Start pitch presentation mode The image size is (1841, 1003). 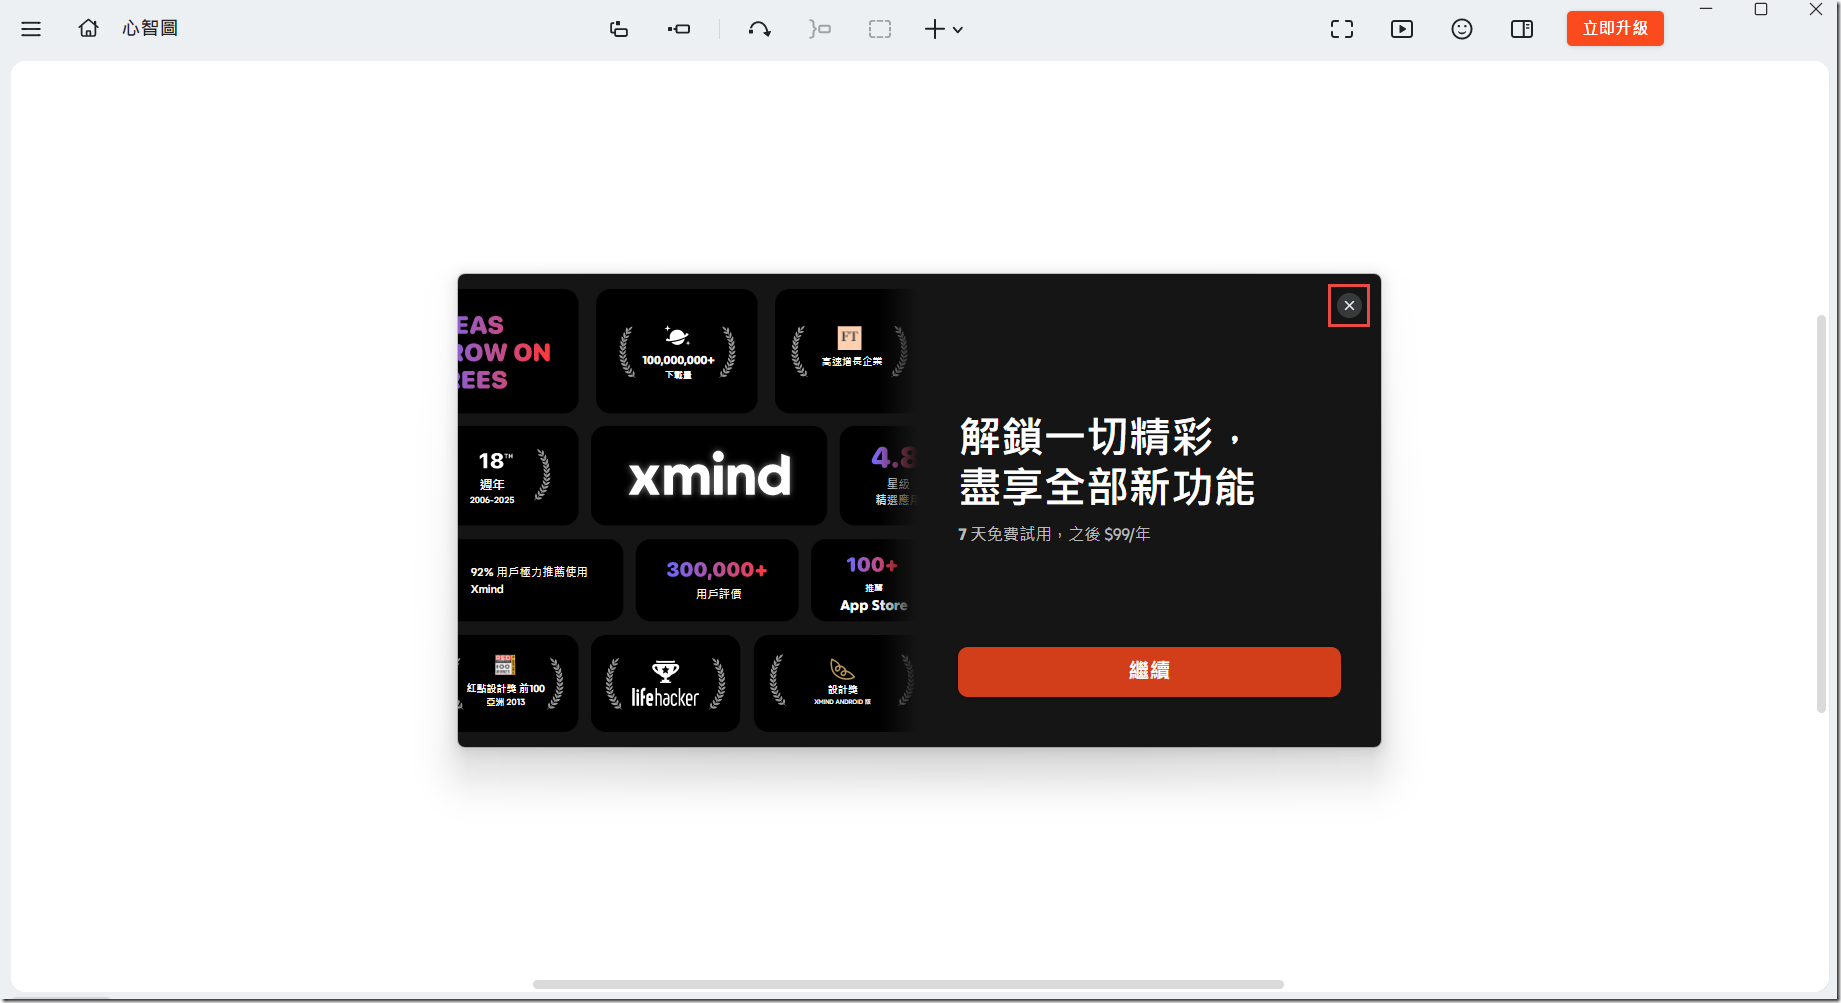coord(1402,29)
